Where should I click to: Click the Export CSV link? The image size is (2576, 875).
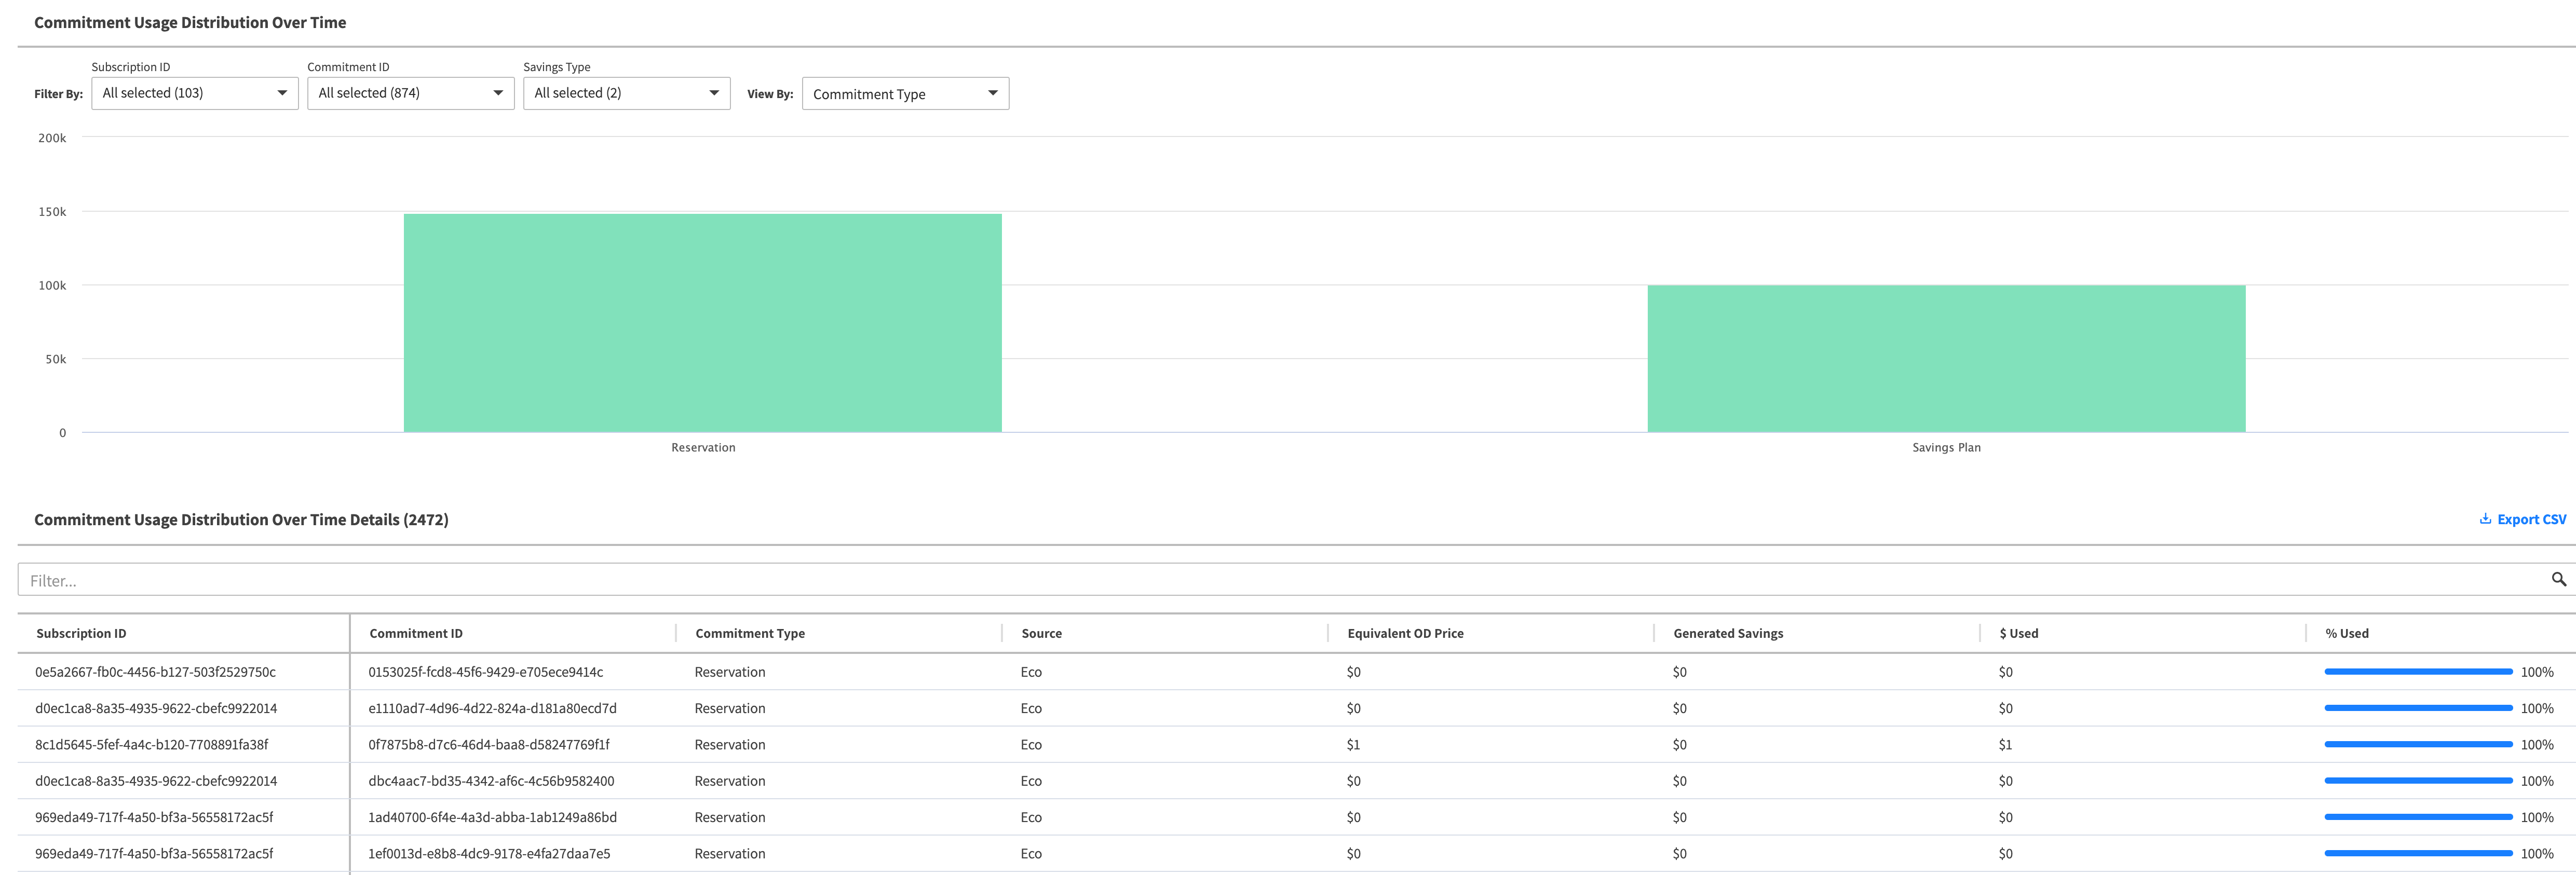(x=2531, y=519)
